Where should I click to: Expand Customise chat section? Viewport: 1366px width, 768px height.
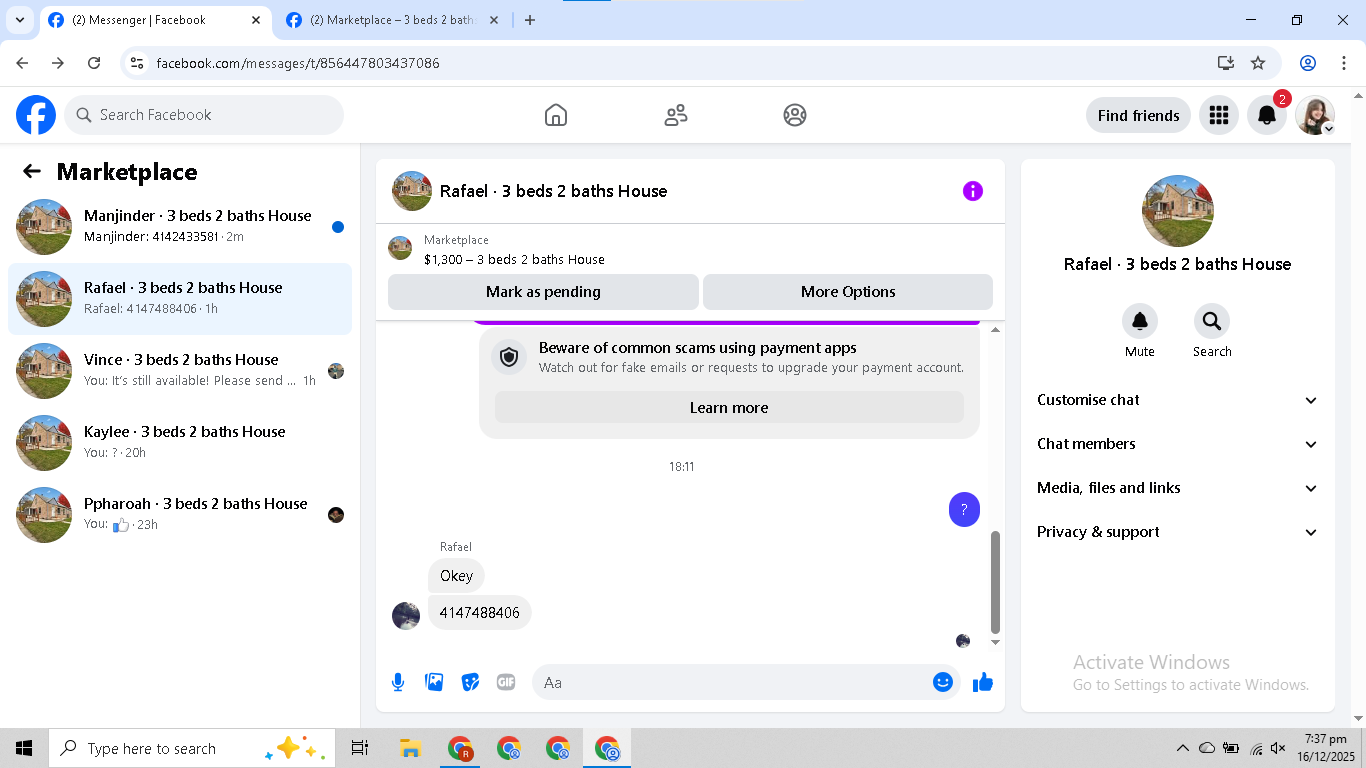[1177, 400]
